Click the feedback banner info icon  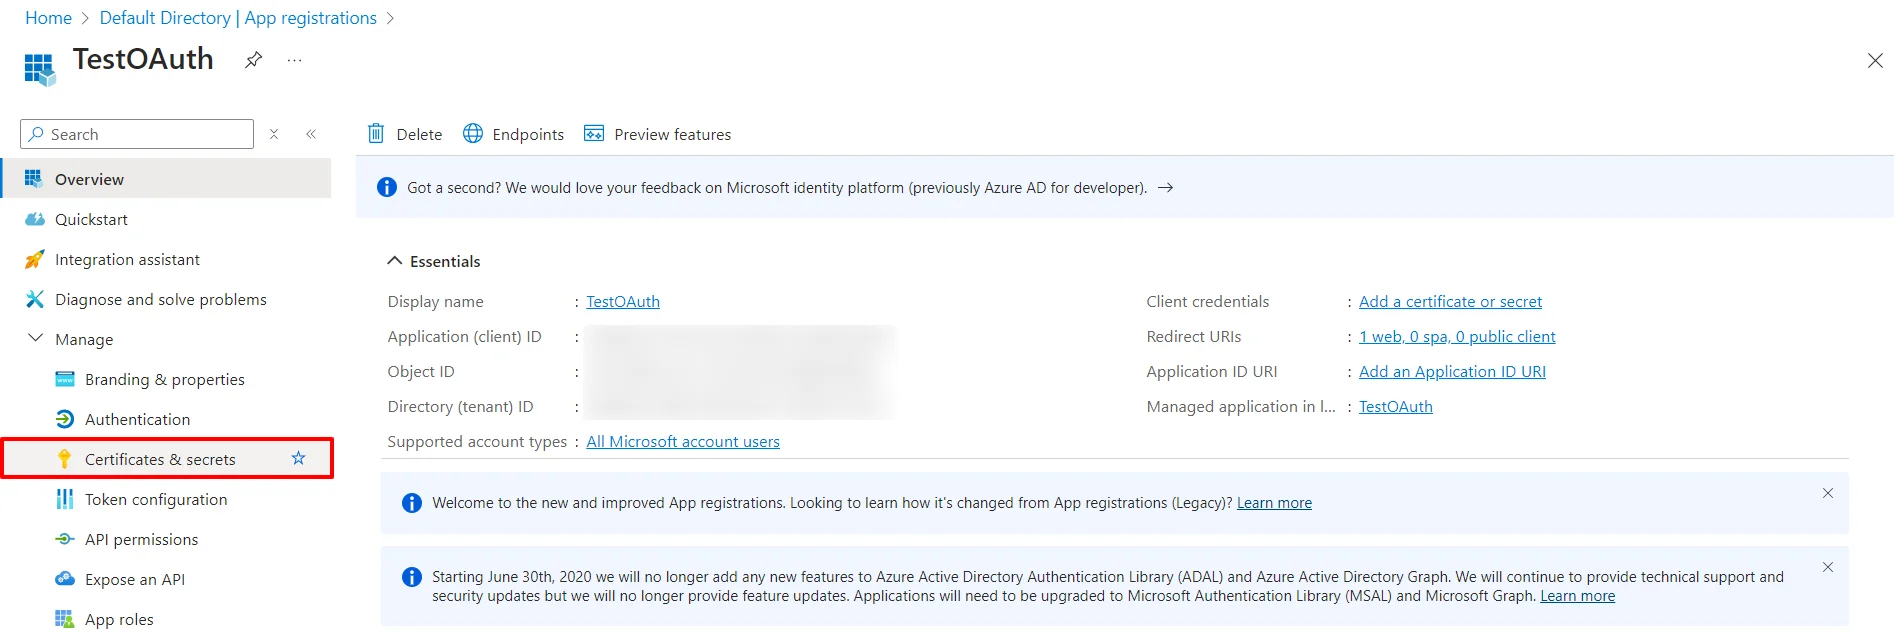(x=387, y=187)
